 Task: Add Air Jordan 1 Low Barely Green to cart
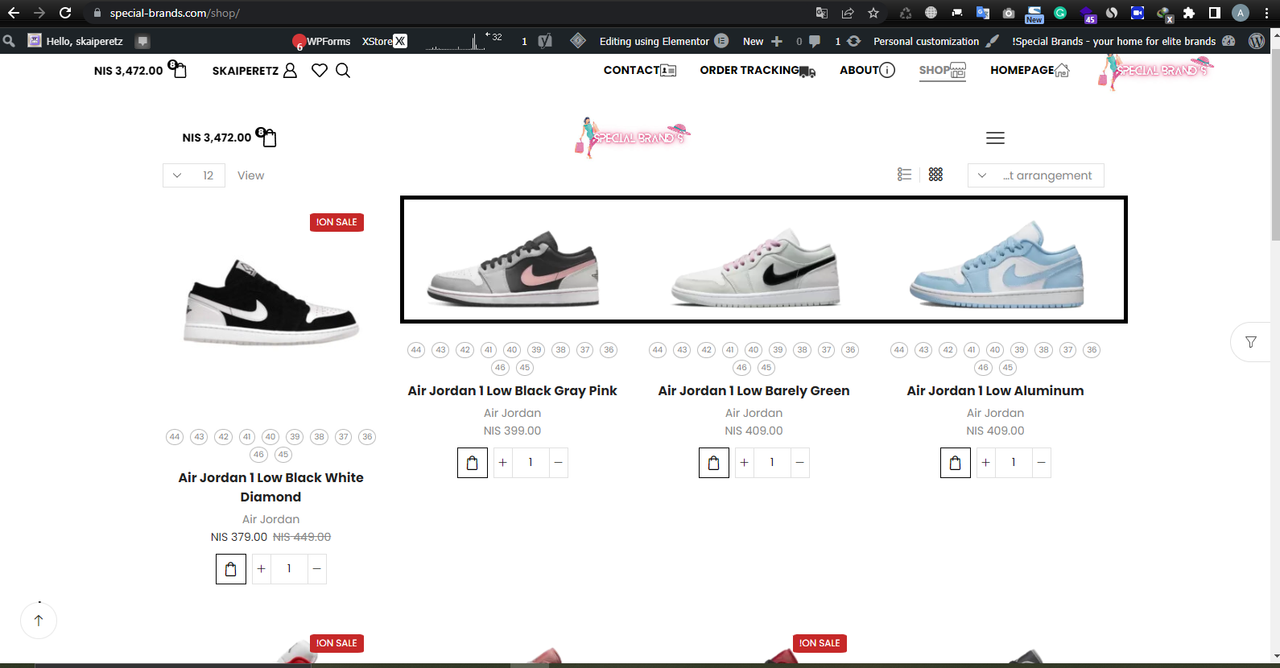714,463
